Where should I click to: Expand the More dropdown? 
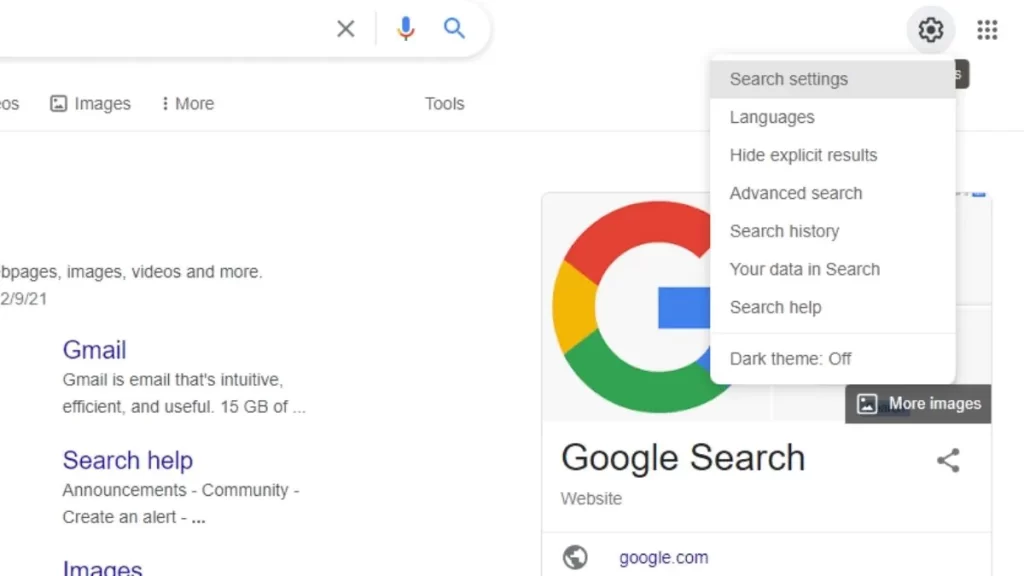coord(187,103)
